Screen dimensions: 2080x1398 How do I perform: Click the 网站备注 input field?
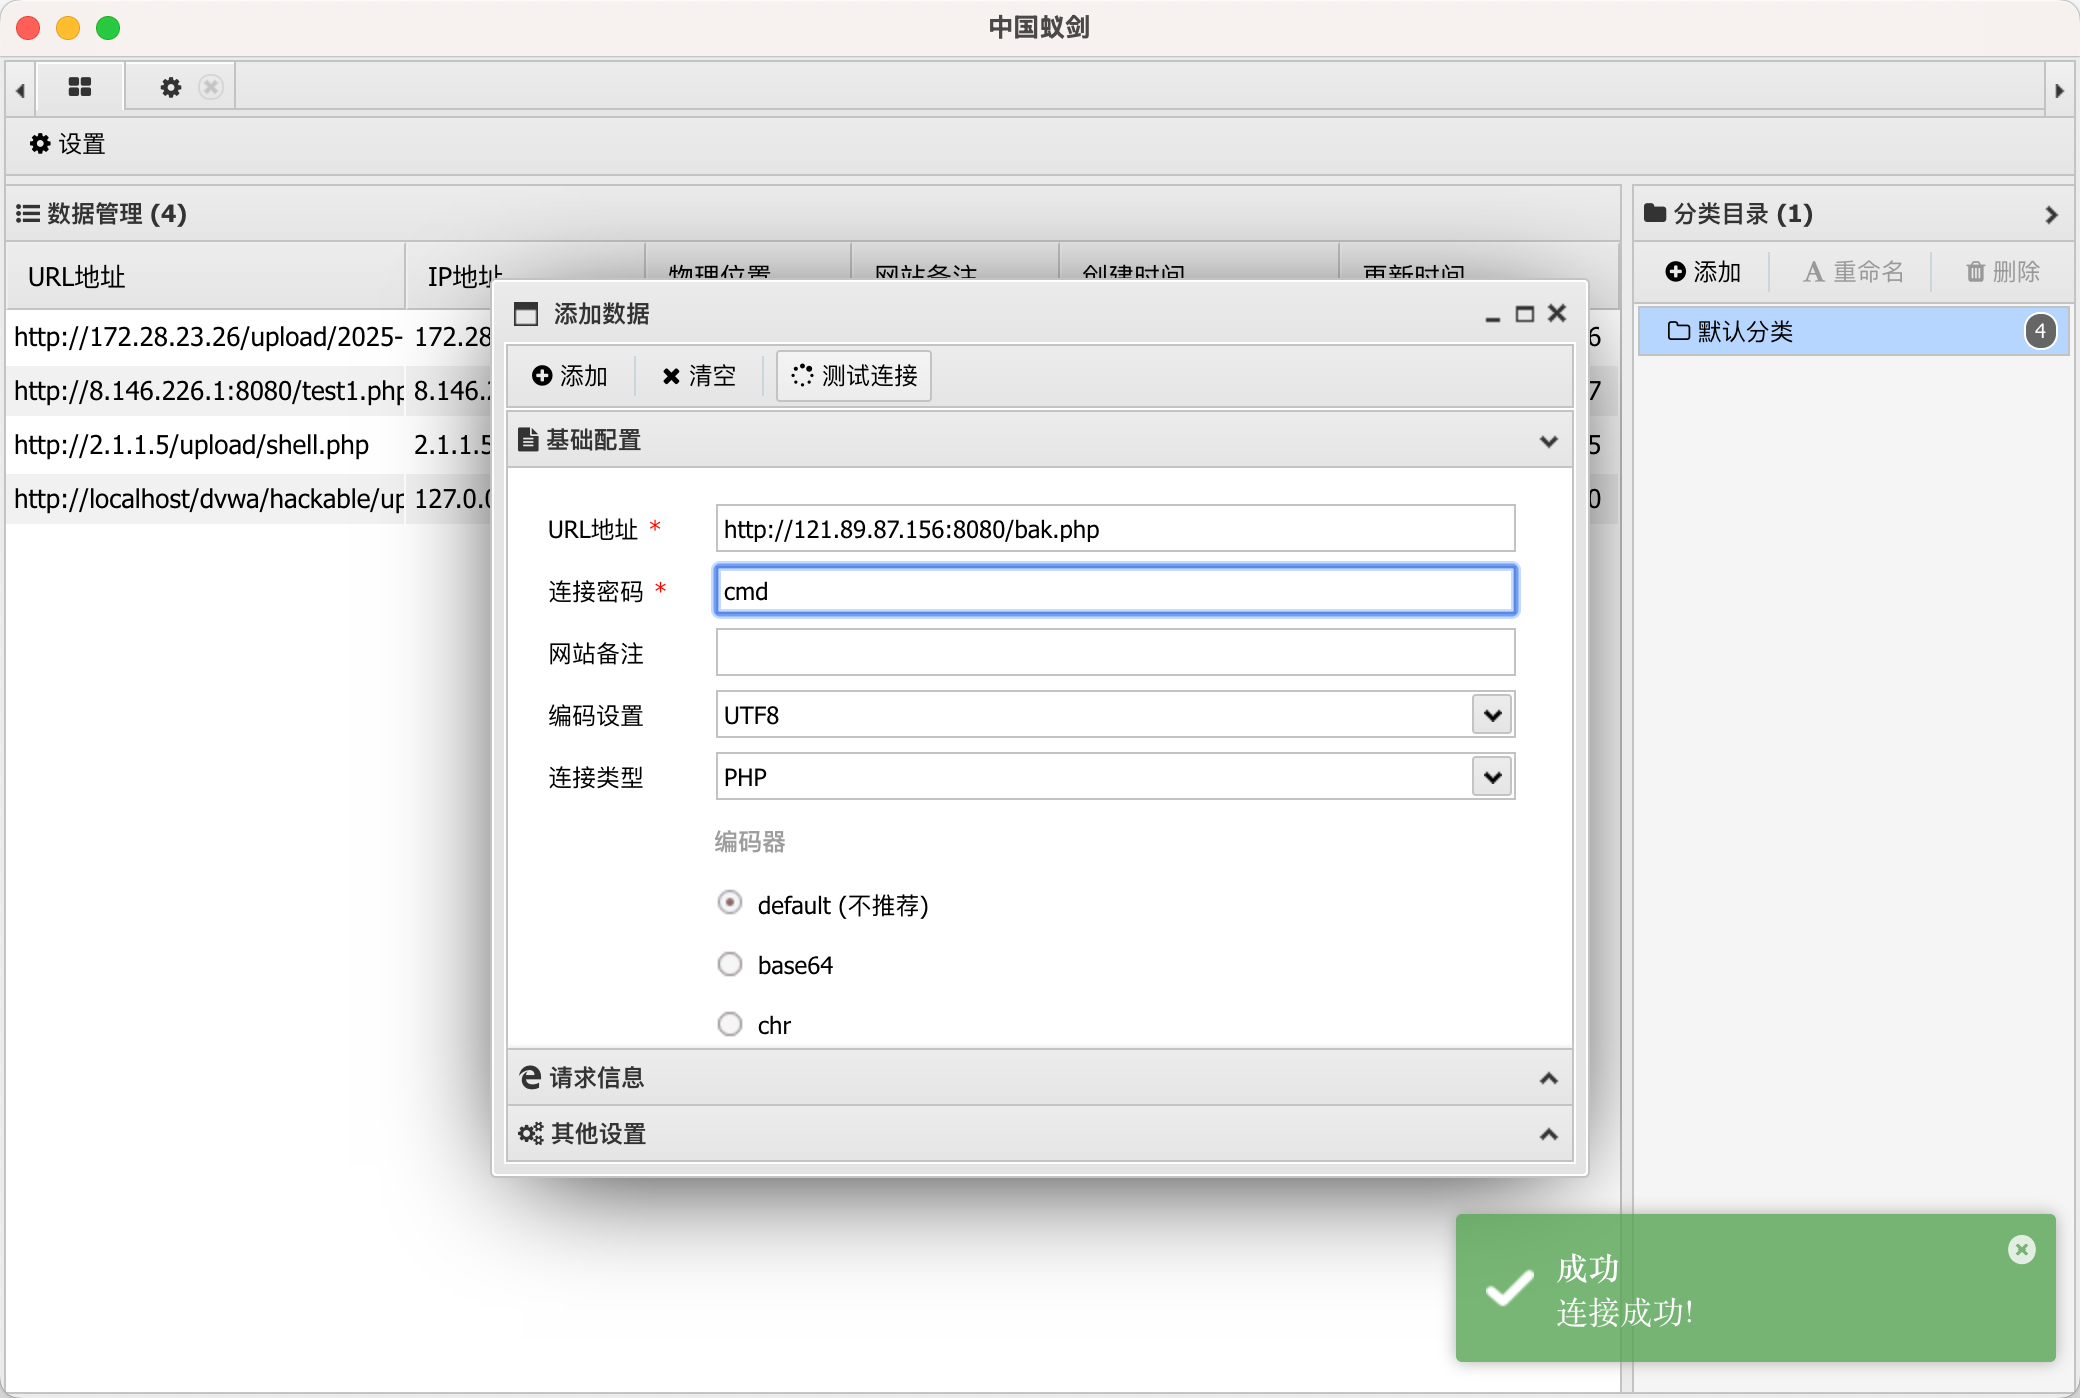point(1115,653)
